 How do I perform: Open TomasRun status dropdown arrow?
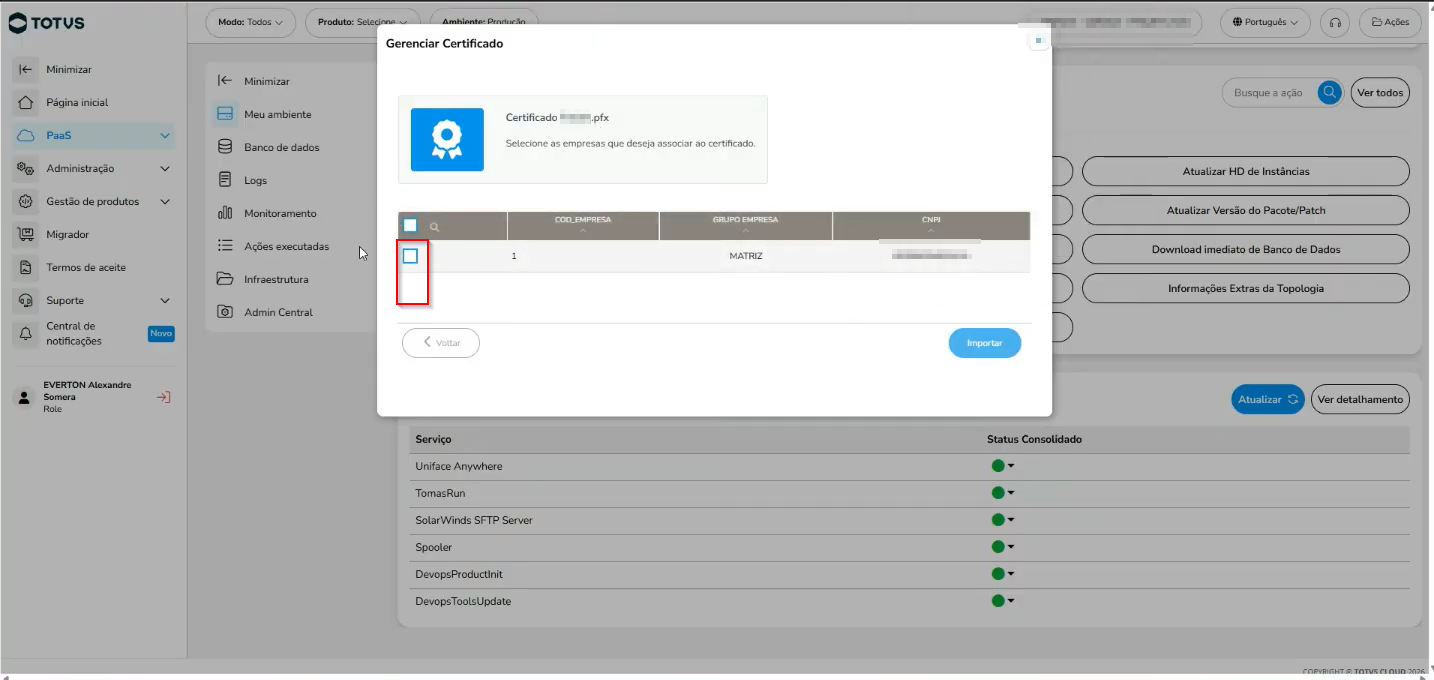(x=1011, y=493)
